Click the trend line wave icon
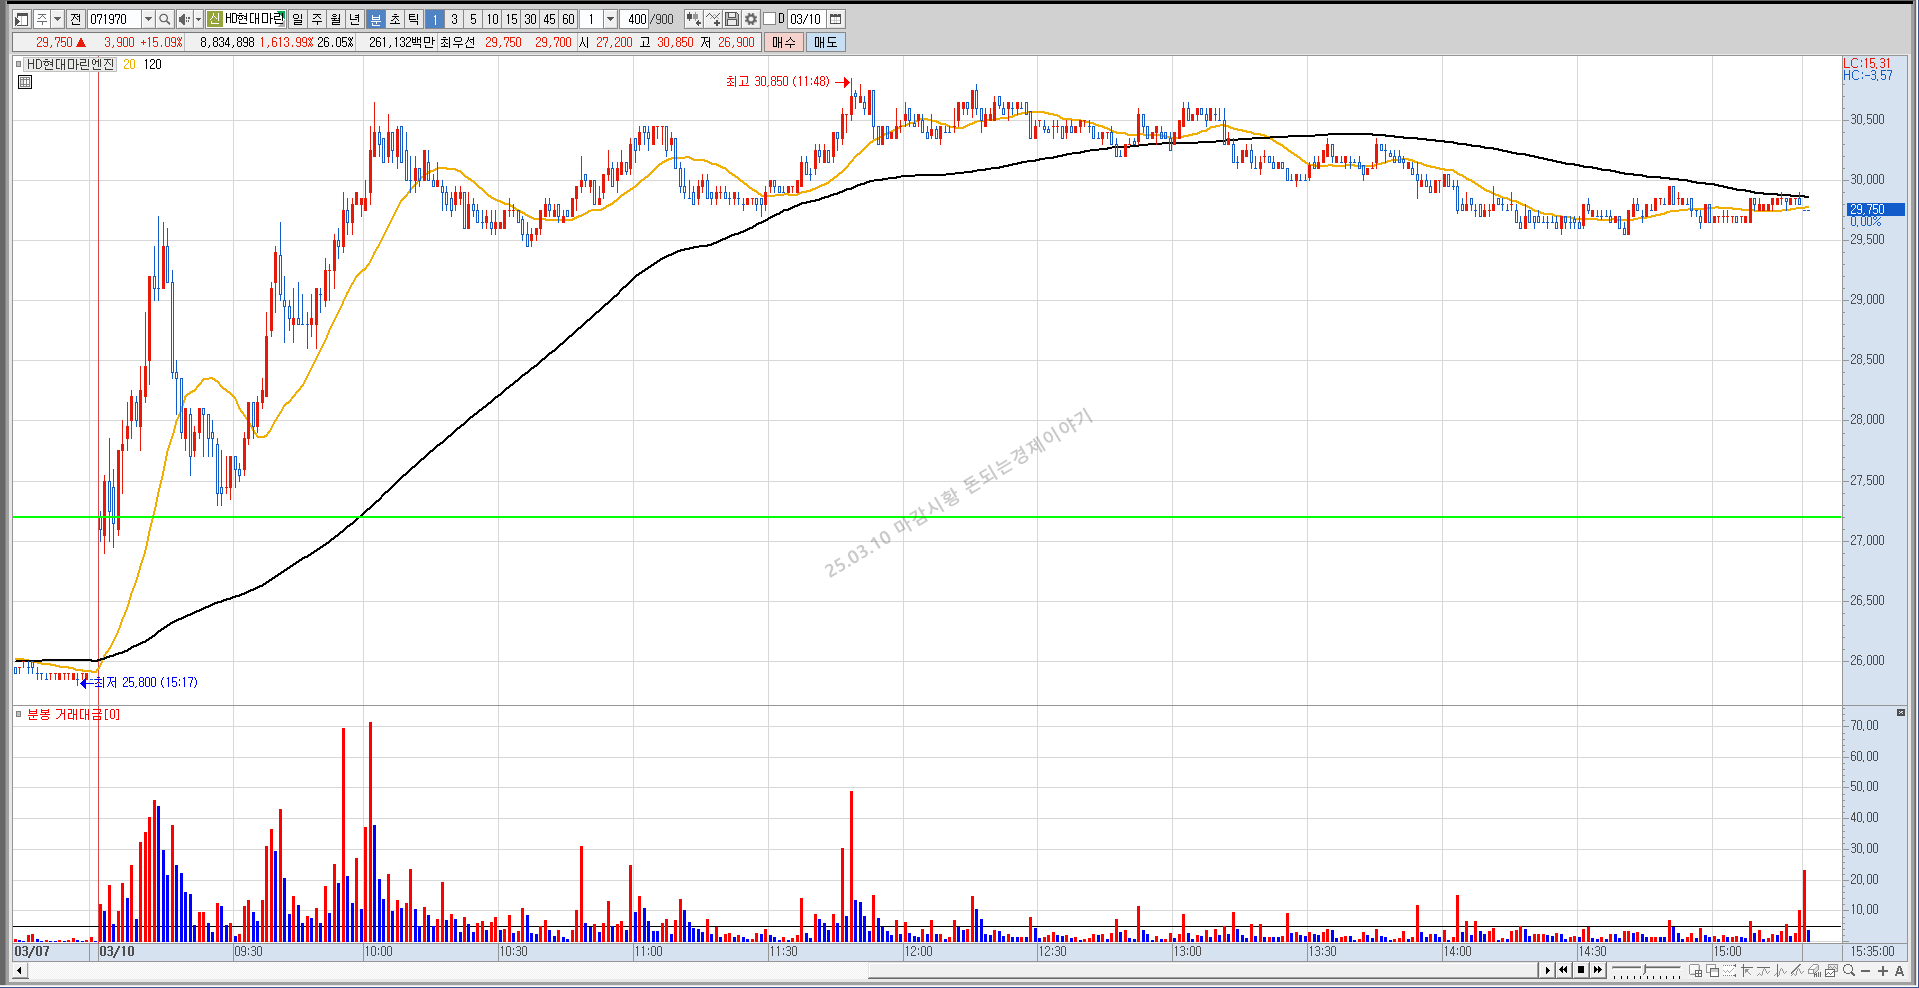The image size is (1919, 988). tap(1763, 970)
